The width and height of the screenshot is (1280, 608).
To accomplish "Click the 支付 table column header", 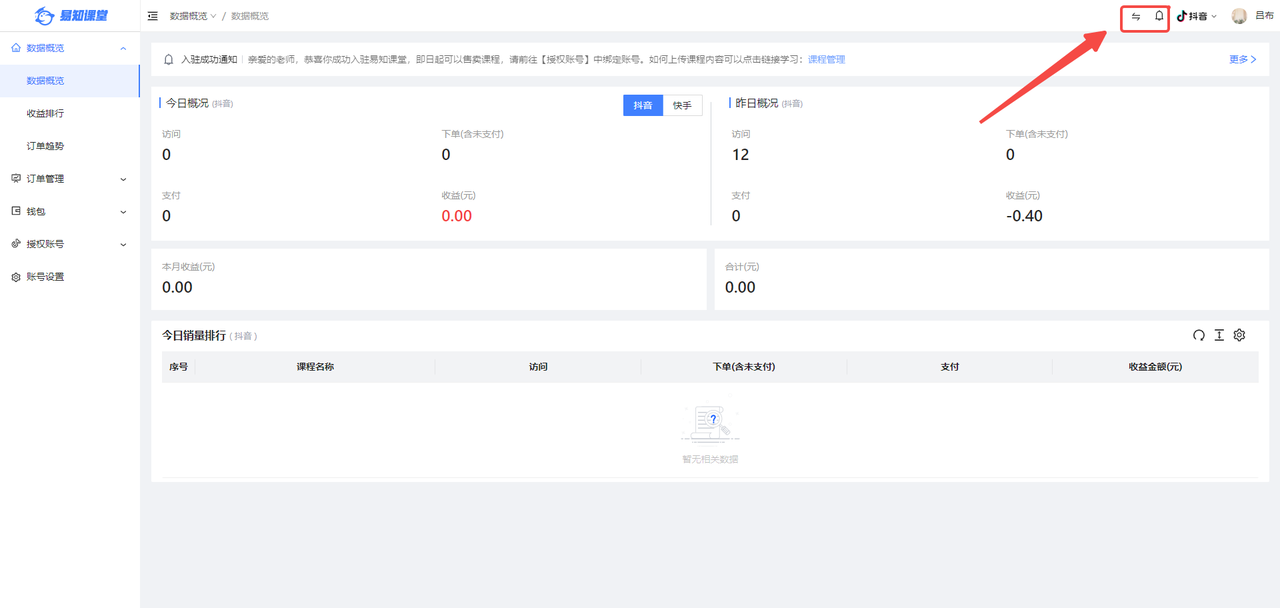I will [x=949, y=367].
